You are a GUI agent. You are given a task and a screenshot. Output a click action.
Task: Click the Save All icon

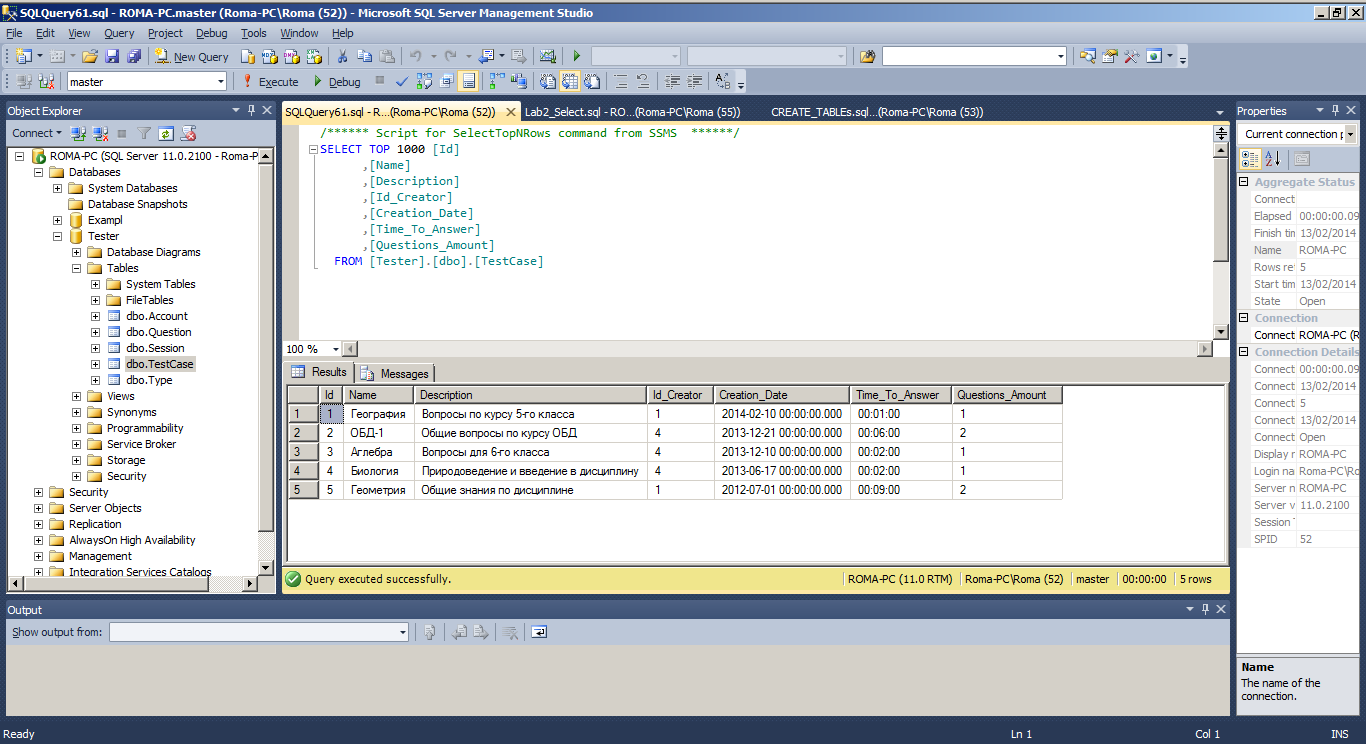pyautogui.click(x=133, y=57)
